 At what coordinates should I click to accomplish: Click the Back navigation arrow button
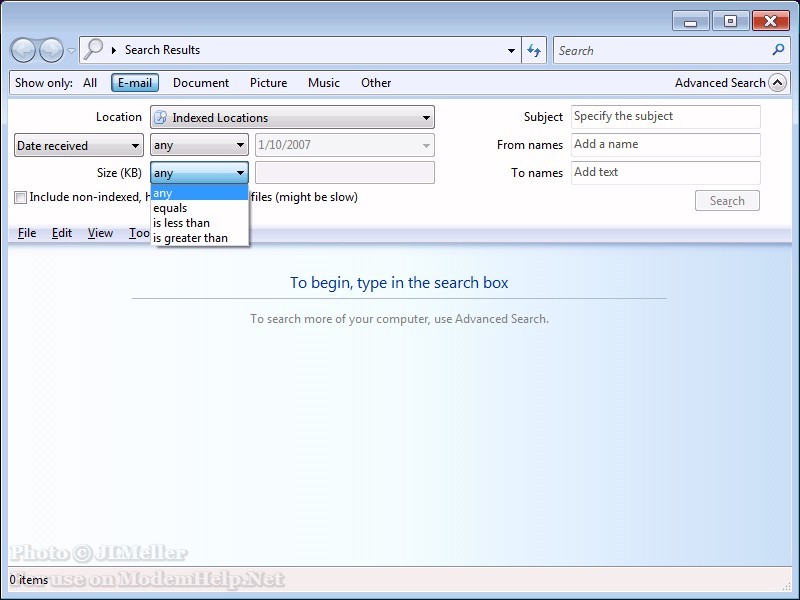pos(24,50)
